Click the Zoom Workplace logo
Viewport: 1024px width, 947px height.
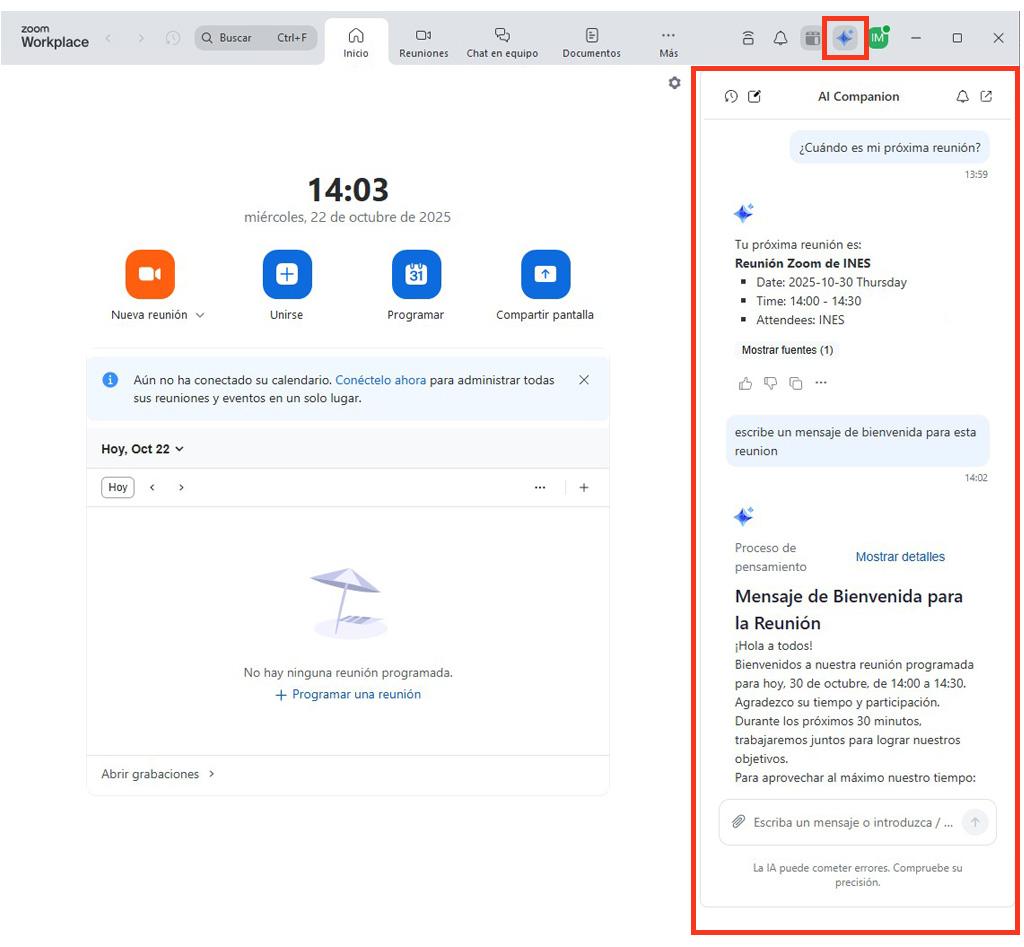(55, 37)
